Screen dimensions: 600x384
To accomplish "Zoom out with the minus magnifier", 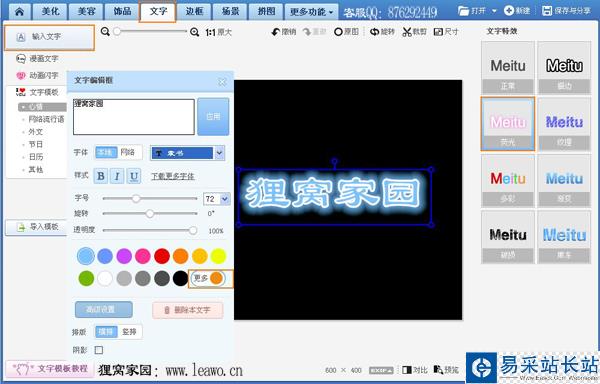I will click(105, 32).
